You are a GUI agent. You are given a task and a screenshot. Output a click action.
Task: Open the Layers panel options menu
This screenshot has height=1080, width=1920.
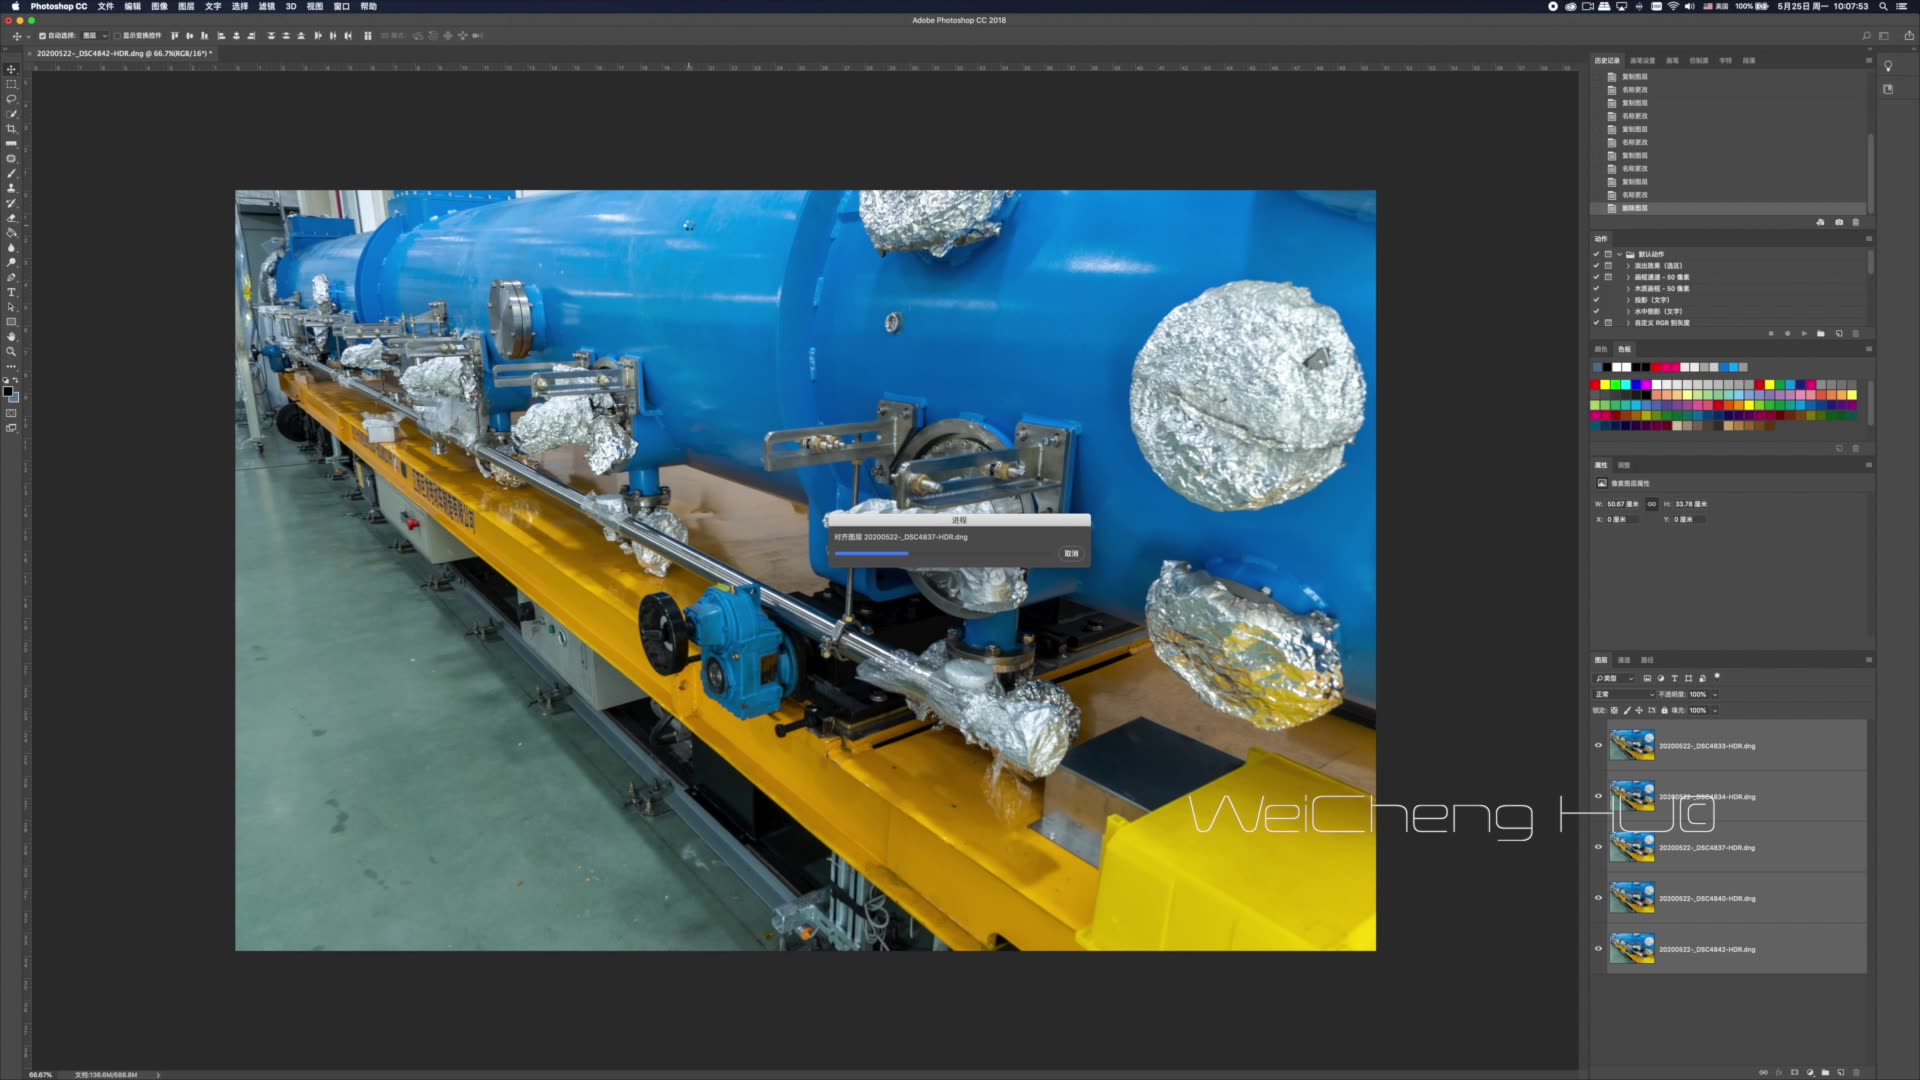click(1869, 660)
